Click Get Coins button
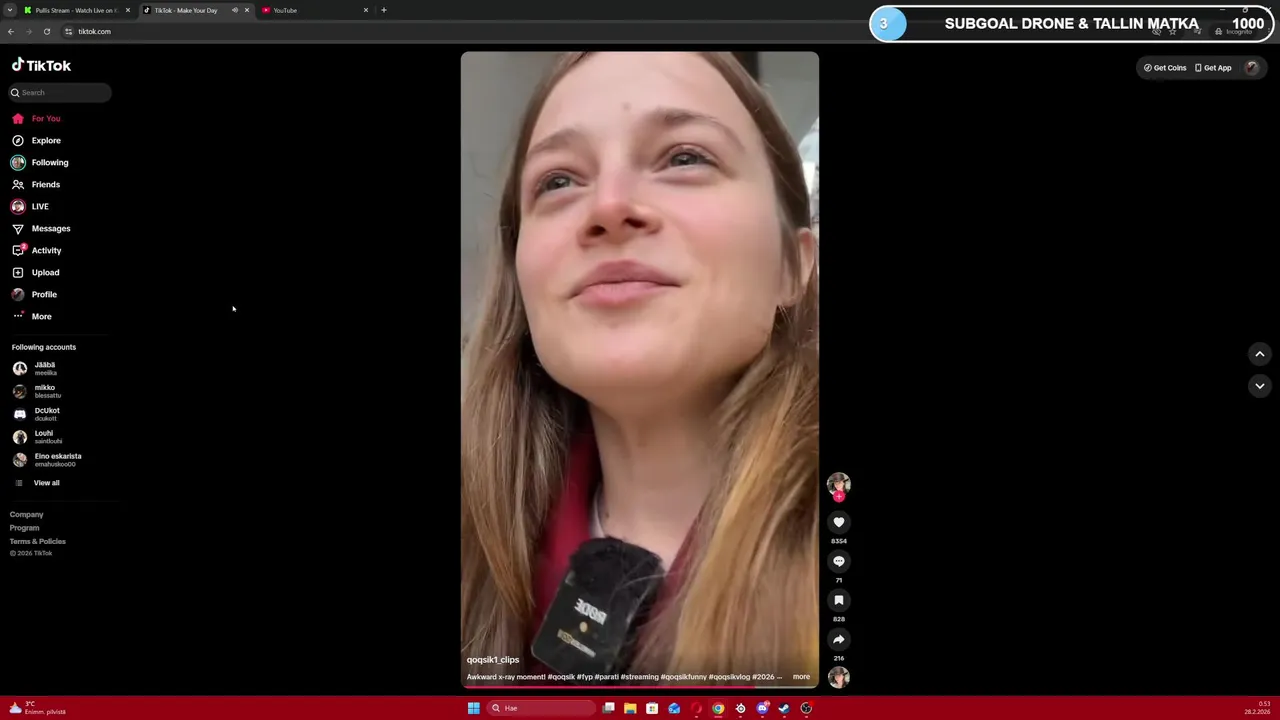This screenshot has width=1280, height=720. (x=1165, y=68)
